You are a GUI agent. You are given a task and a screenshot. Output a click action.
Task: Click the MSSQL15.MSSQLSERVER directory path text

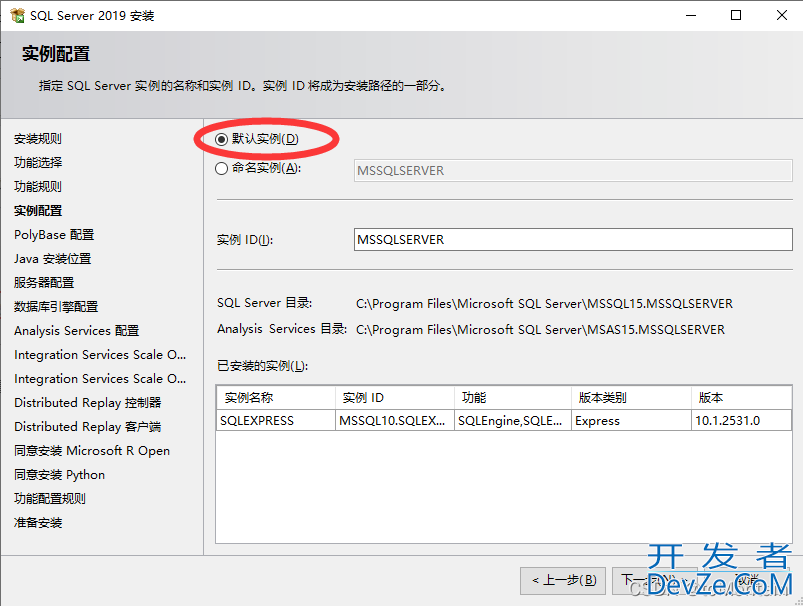click(544, 304)
